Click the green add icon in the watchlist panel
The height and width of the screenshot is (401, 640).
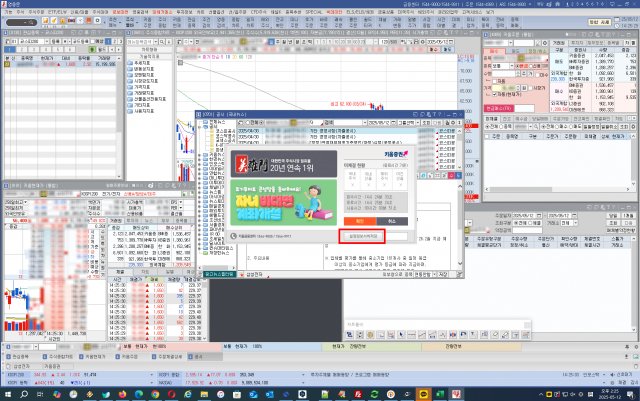click(x=92, y=49)
